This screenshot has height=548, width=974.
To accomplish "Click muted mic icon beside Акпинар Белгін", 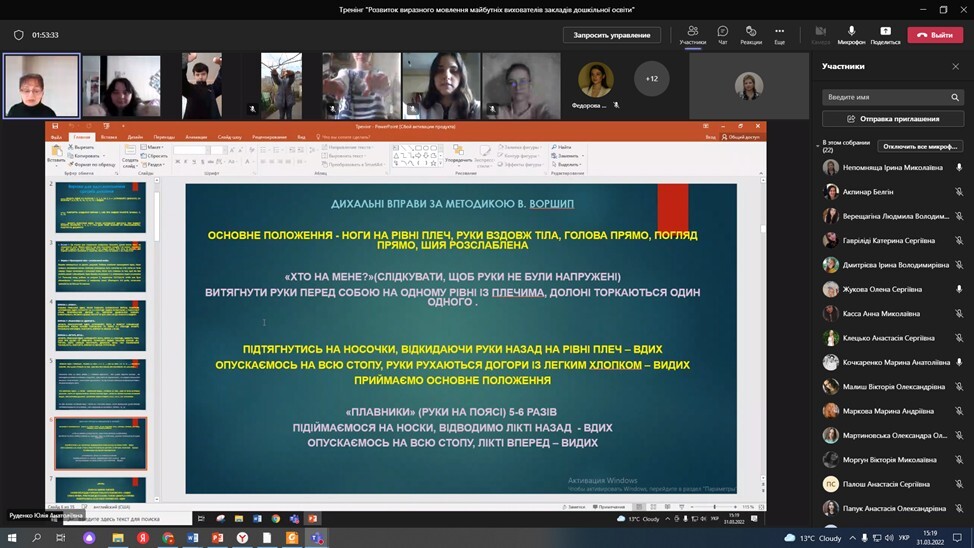I will 959,192.
